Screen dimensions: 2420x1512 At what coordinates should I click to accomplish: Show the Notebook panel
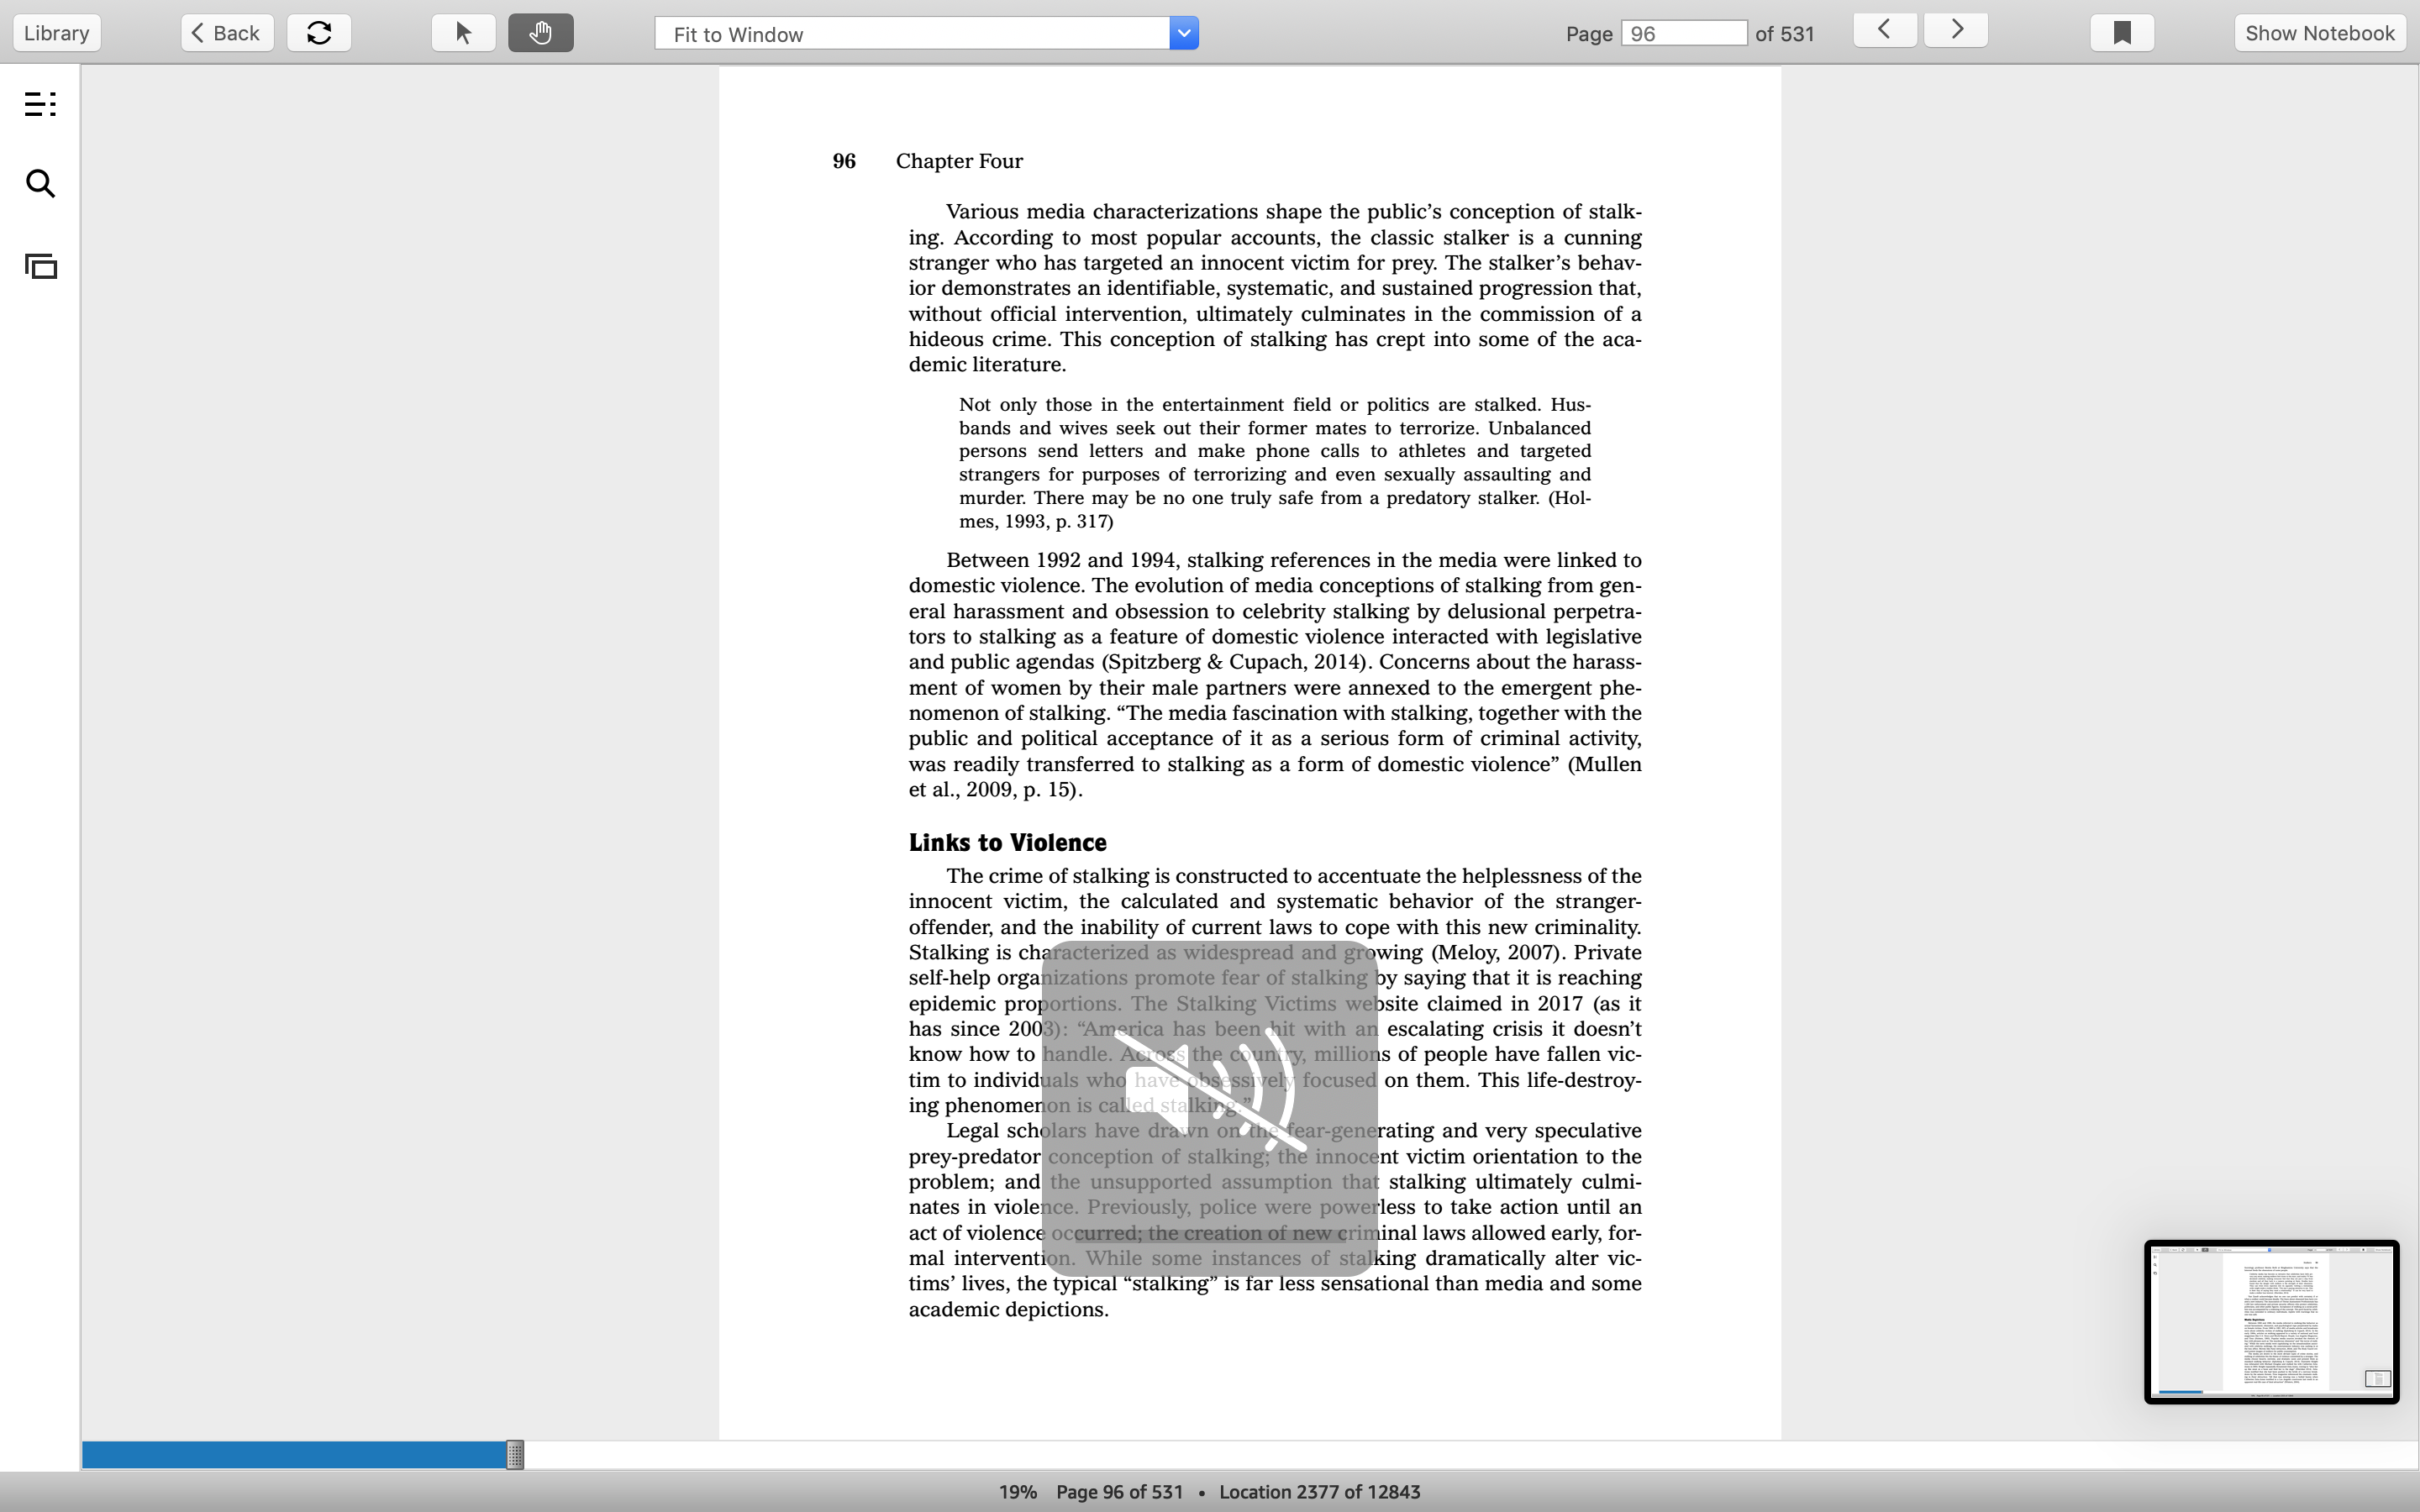2320,33
